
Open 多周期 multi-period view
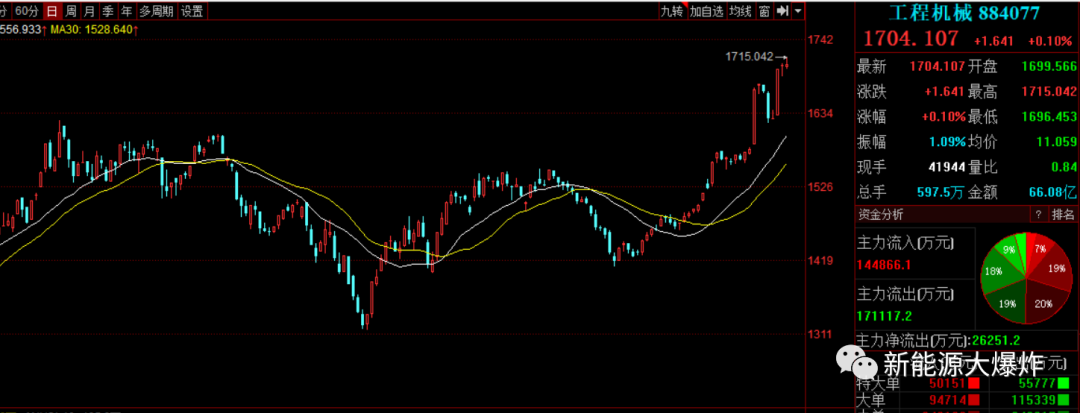pyautogui.click(x=156, y=11)
